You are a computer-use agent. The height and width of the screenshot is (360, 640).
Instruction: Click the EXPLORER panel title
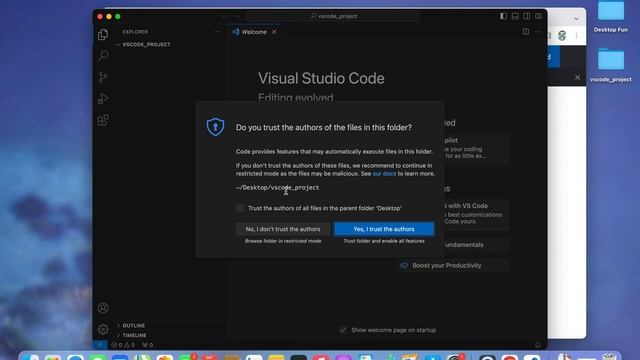(x=135, y=32)
